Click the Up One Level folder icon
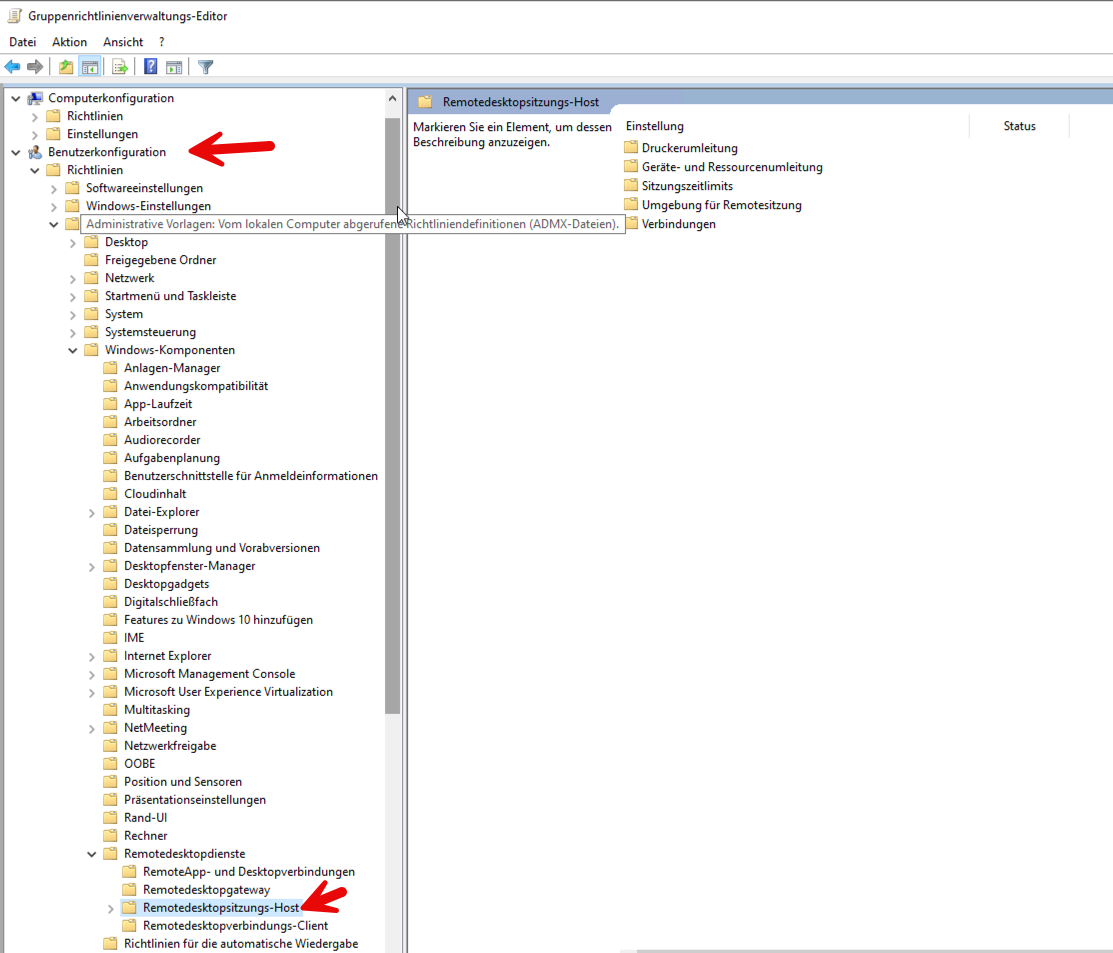This screenshot has height=953, width=1113. [x=66, y=67]
